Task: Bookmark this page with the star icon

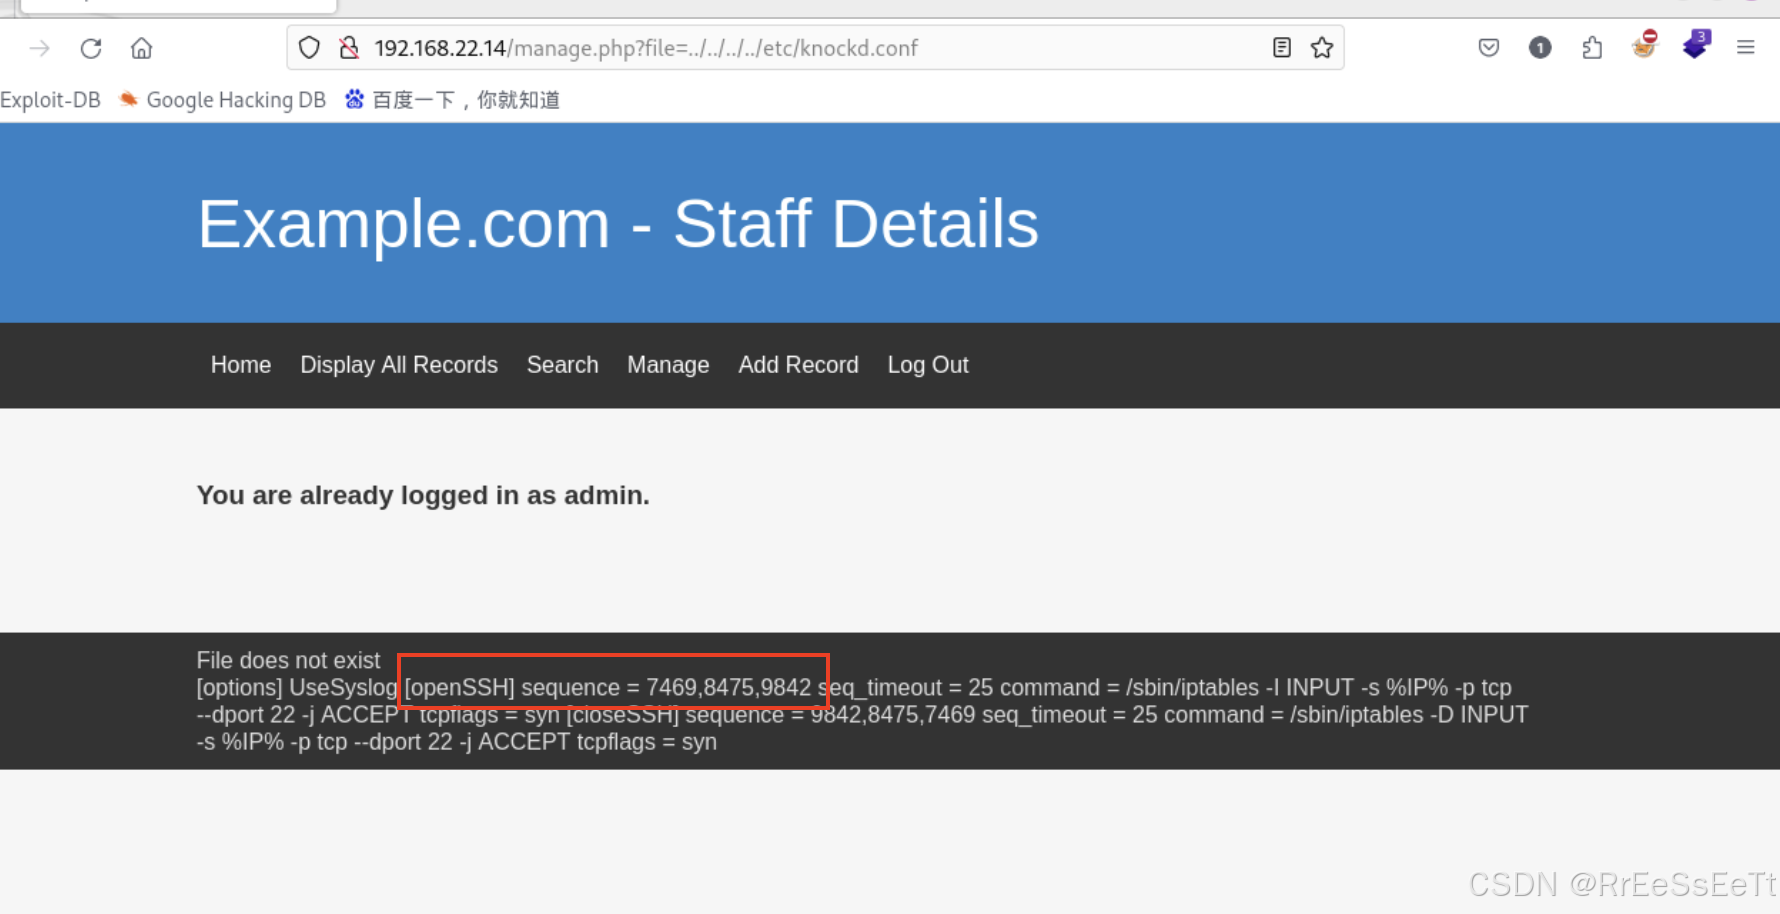Action: coord(1322,48)
